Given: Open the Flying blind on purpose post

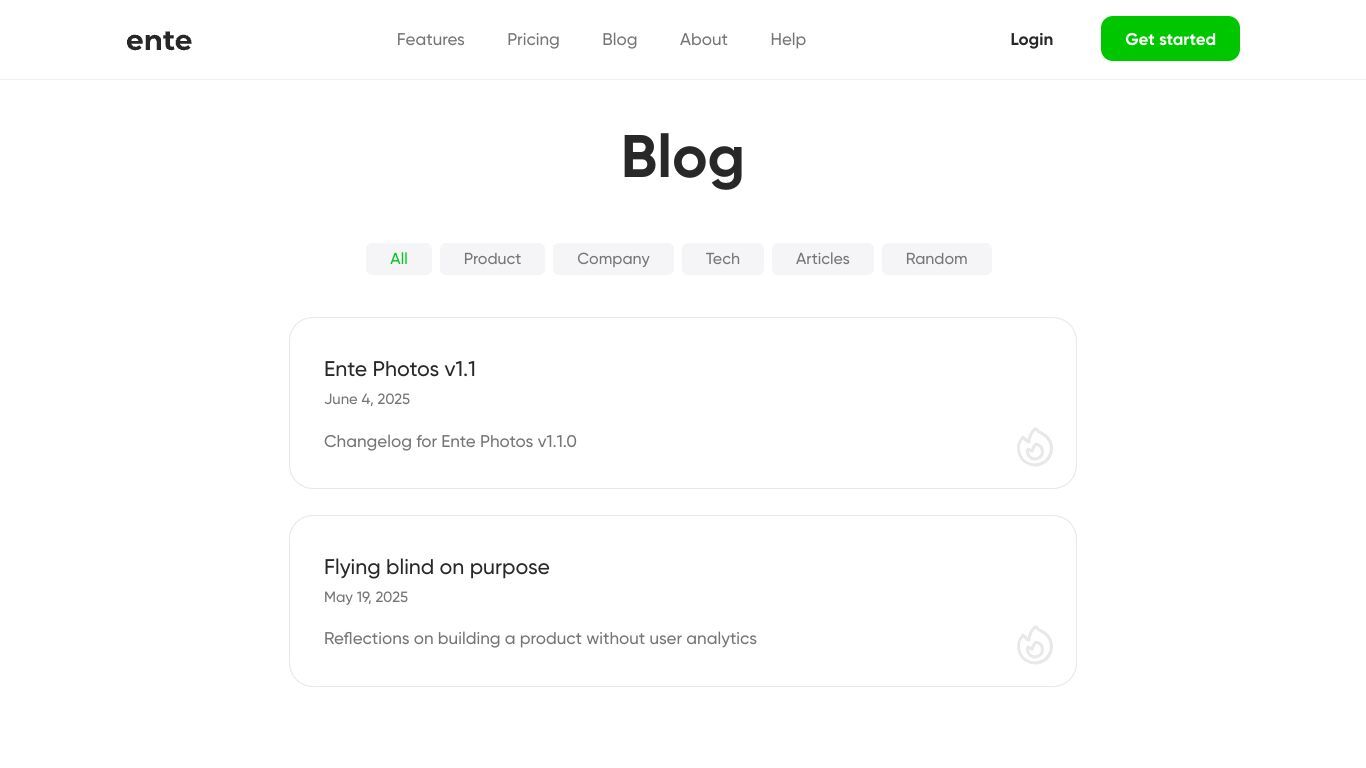Looking at the screenshot, I should [437, 567].
